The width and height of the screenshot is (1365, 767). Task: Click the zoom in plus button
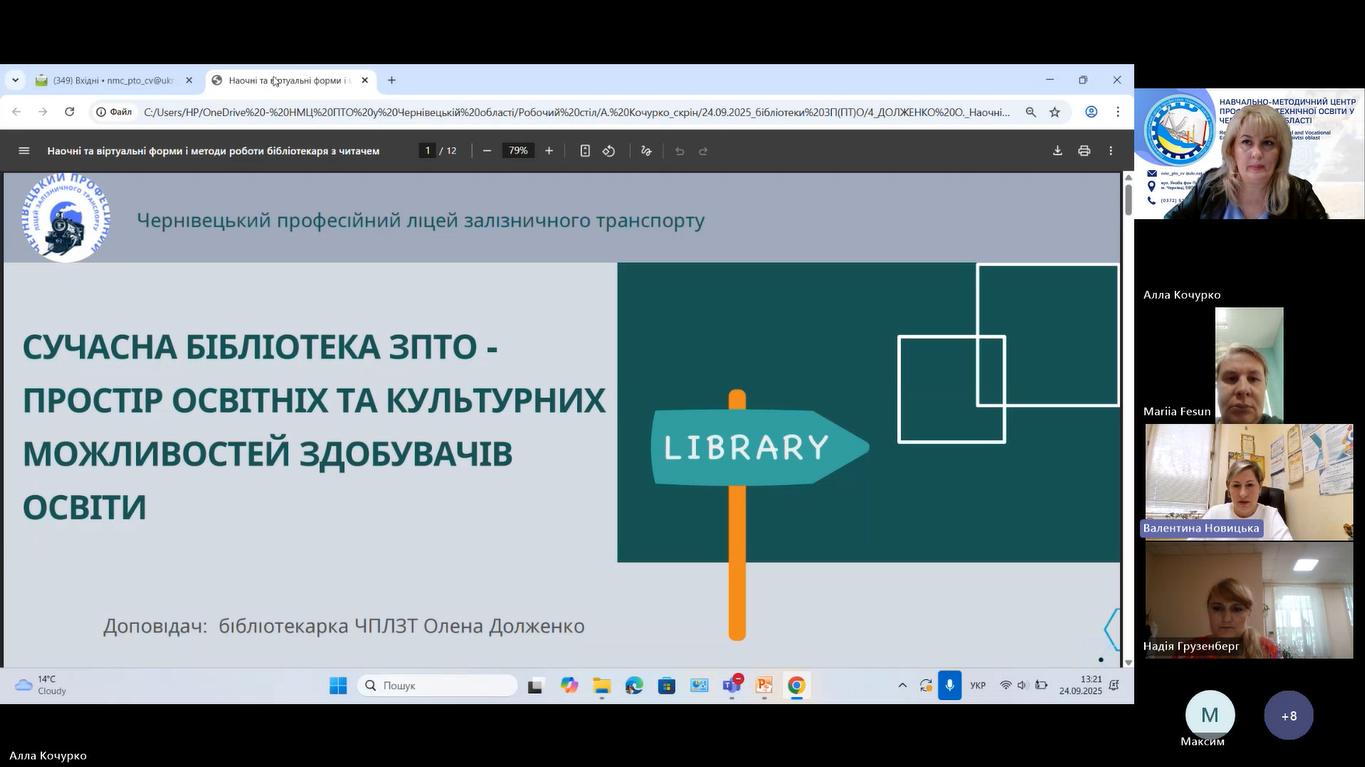pyautogui.click(x=549, y=151)
